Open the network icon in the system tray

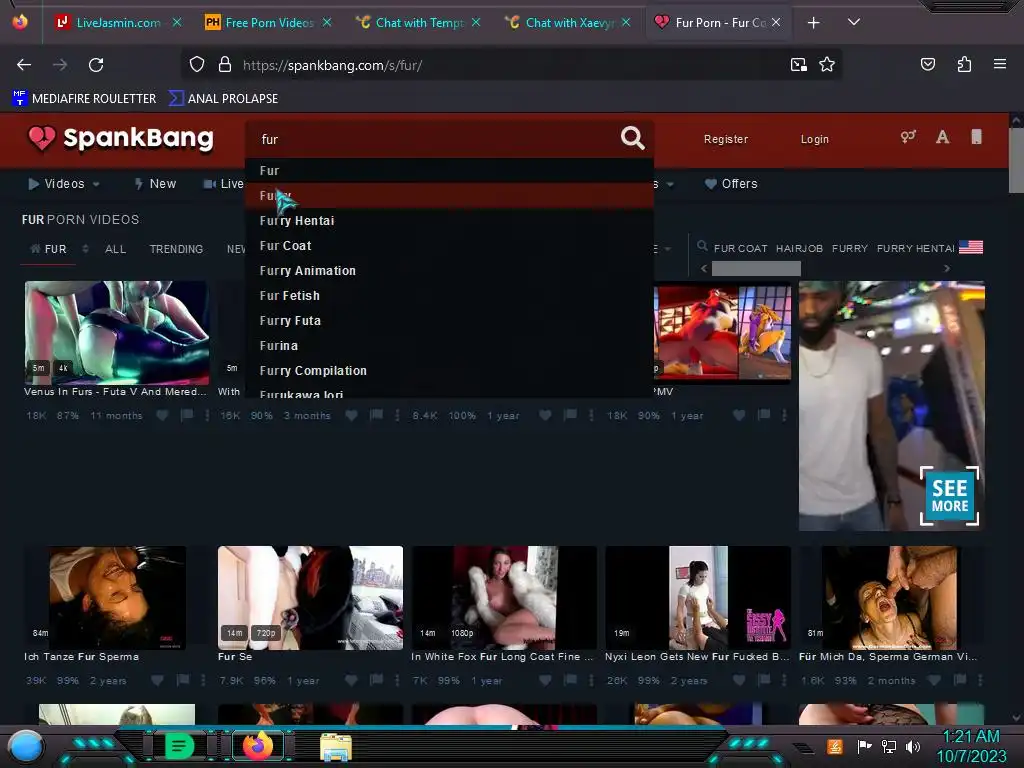[888, 746]
